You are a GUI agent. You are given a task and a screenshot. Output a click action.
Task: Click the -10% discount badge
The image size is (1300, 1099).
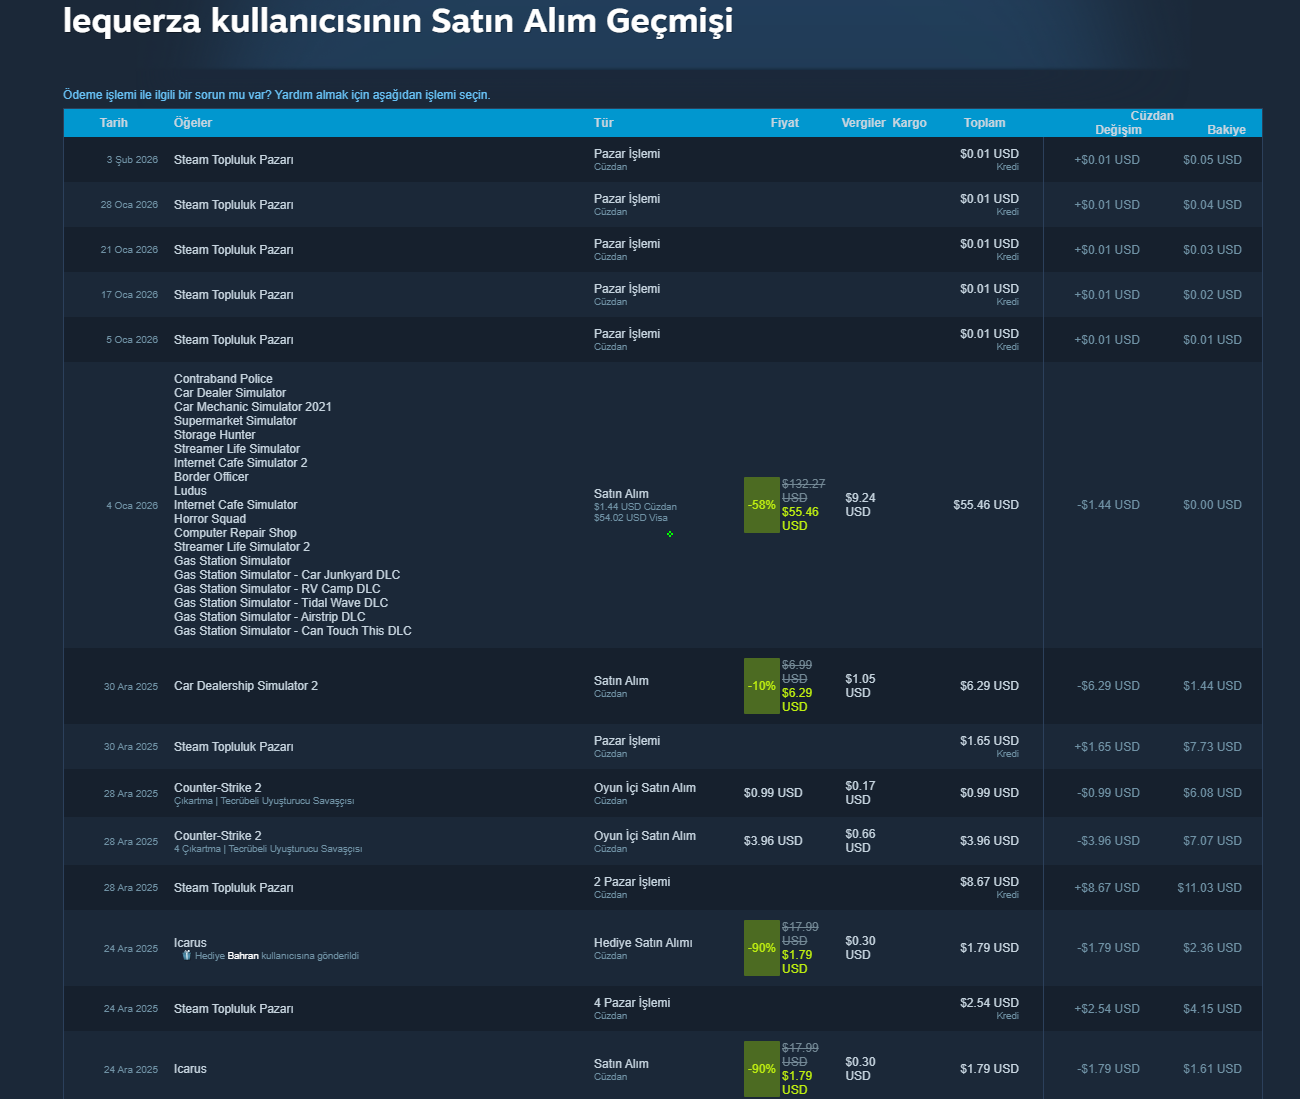click(x=762, y=686)
